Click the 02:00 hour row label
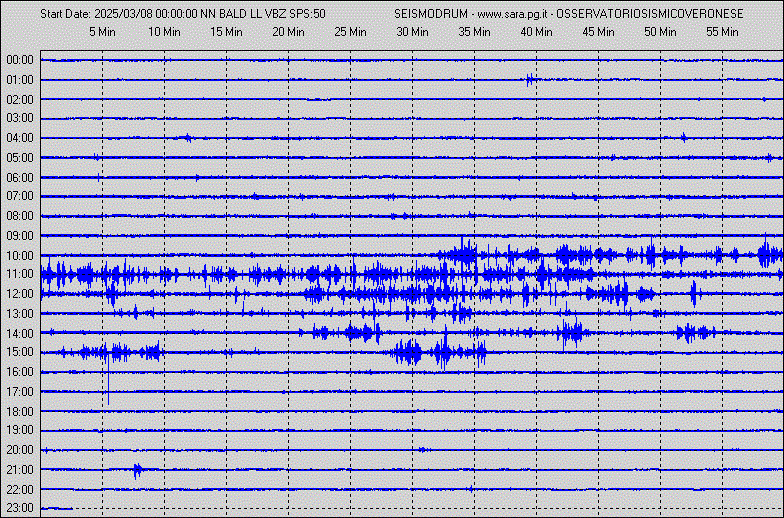The width and height of the screenshot is (784, 518). coord(20,100)
